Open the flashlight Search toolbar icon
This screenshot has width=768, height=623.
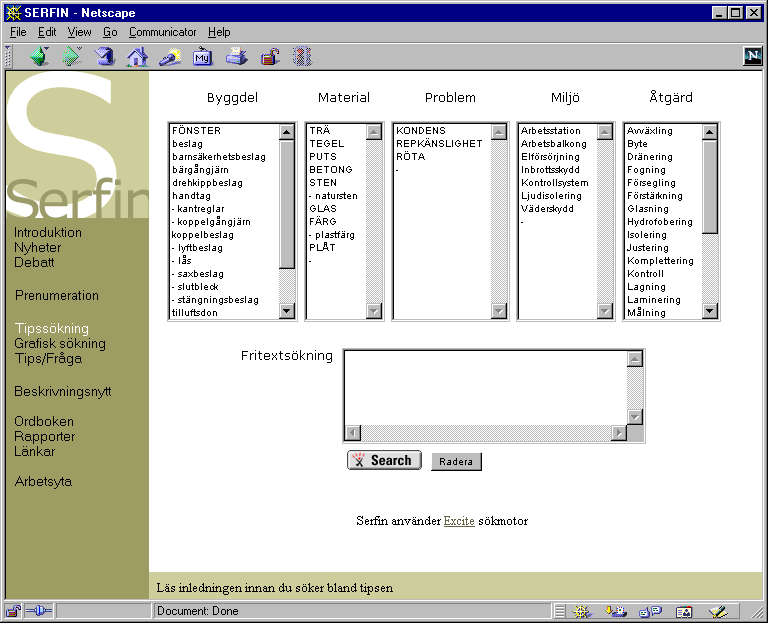click(x=169, y=56)
